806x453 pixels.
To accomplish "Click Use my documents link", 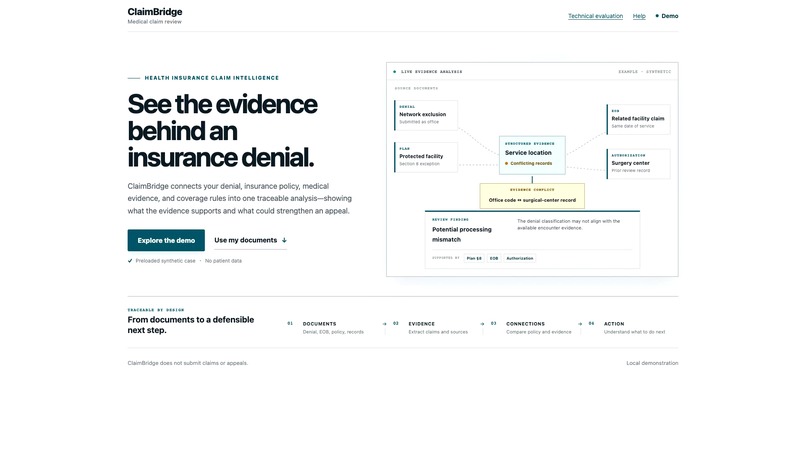I will click(x=250, y=240).
